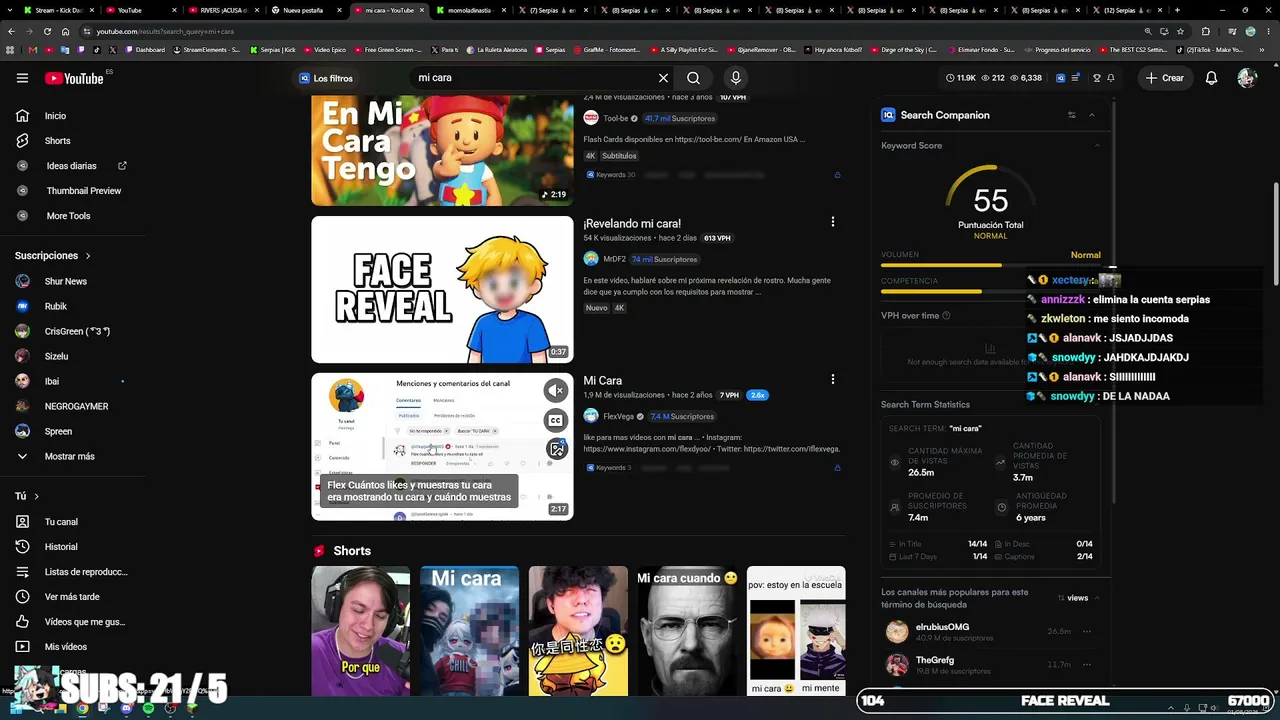Go to the YouTube home logo
The height and width of the screenshot is (720, 1280).
[x=75, y=78]
